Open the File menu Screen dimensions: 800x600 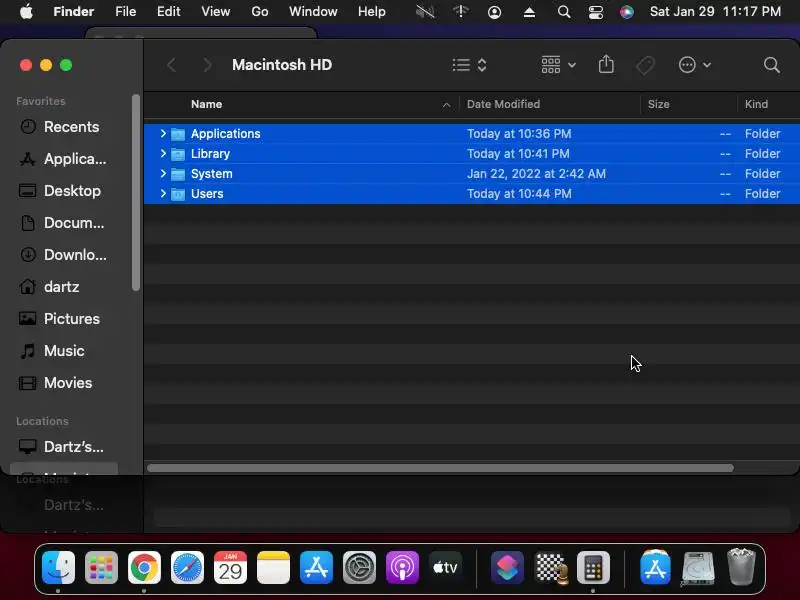click(126, 11)
